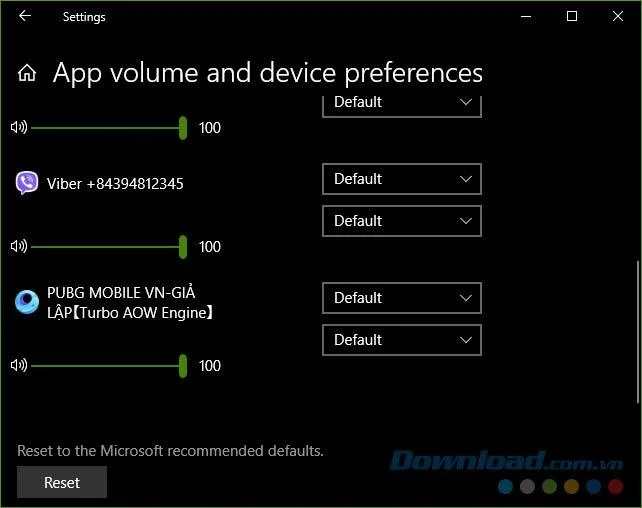Open the partially visible Default dropdown above Viber
The height and width of the screenshot is (508, 642).
pos(402,106)
